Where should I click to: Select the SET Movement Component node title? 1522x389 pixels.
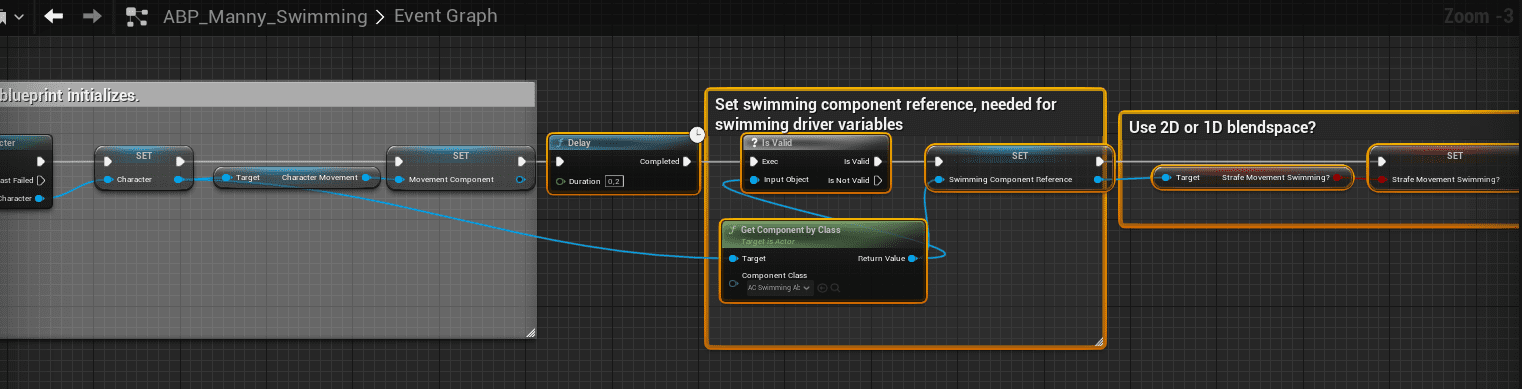(x=460, y=155)
